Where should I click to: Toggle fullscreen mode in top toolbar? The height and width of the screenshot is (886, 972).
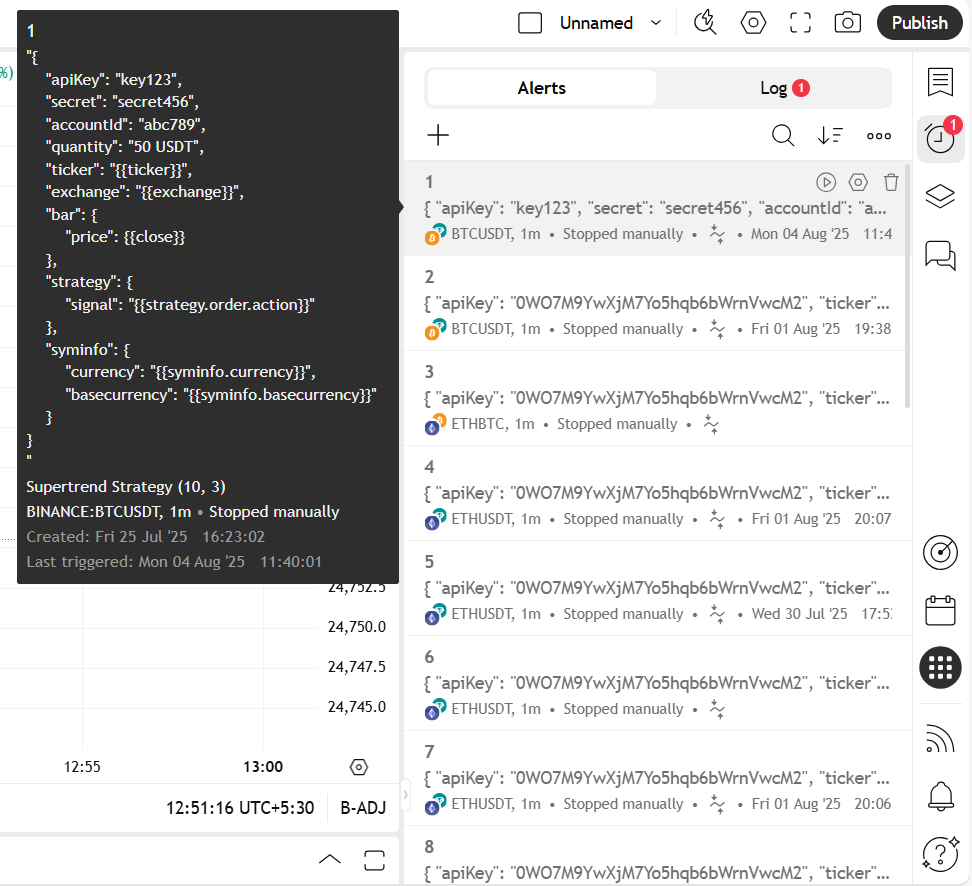pyautogui.click(x=800, y=23)
